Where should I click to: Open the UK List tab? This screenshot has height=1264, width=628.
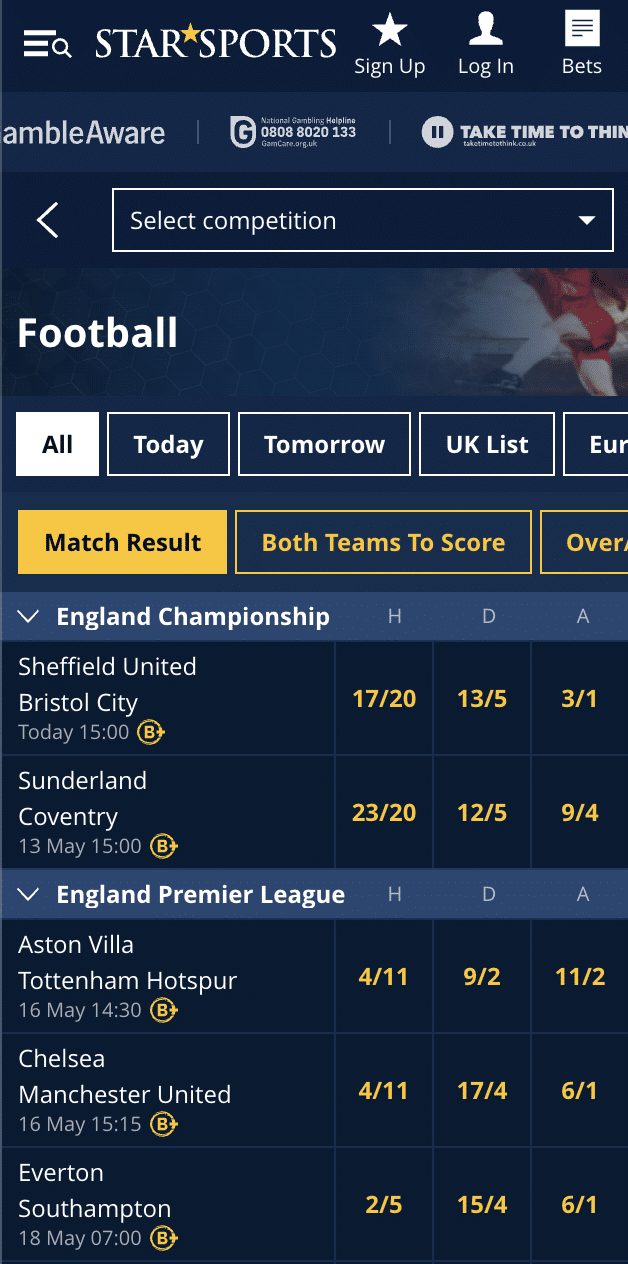point(486,444)
